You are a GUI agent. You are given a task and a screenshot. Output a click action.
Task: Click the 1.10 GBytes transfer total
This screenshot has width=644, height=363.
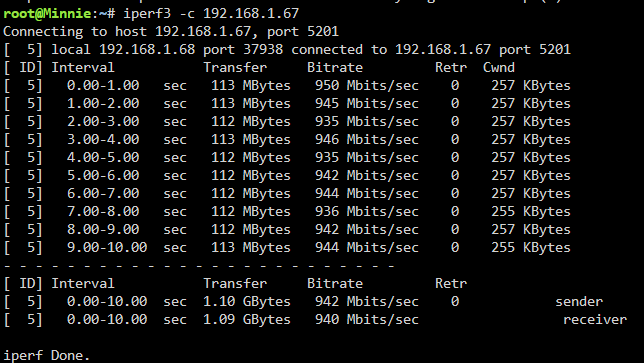click(247, 302)
